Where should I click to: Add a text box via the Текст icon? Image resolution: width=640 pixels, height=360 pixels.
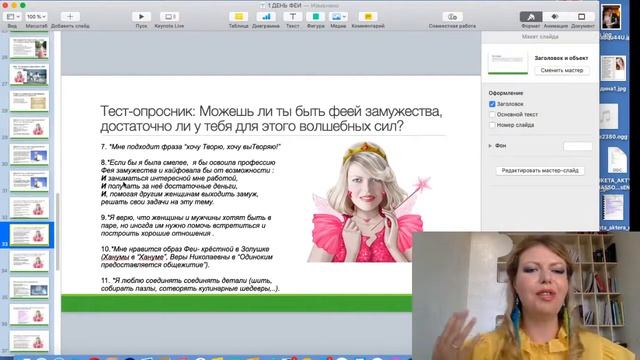[x=293, y=17]
